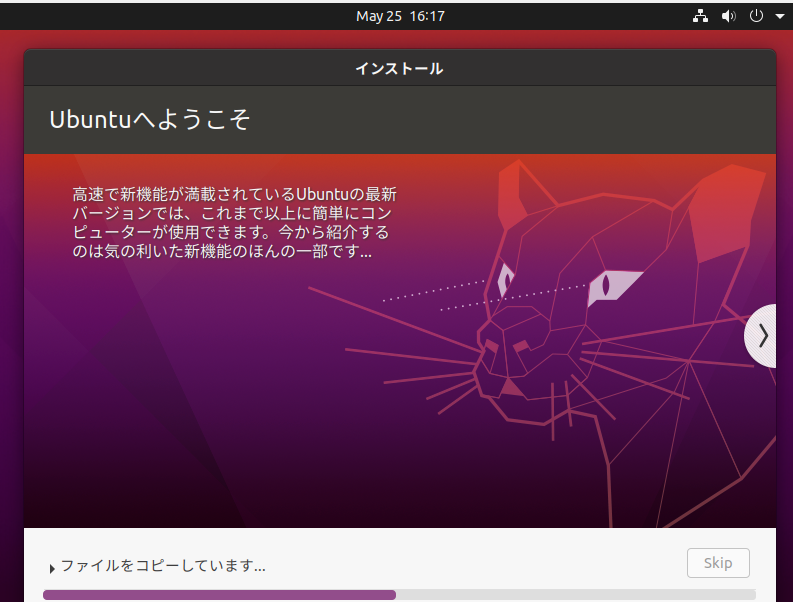
Task: Click the slideshow paragraph starting 高速で新機能が
Action: [x=234, y=223]
